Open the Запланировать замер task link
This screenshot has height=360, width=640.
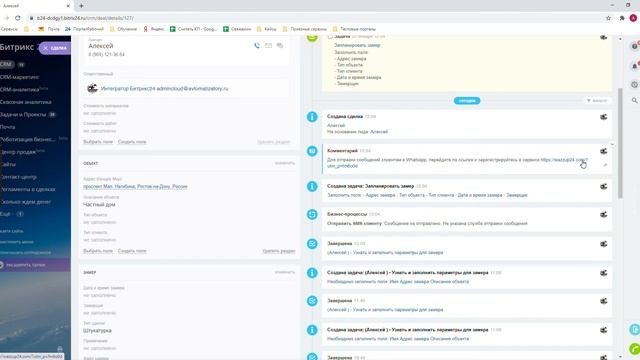pos(357,45)
